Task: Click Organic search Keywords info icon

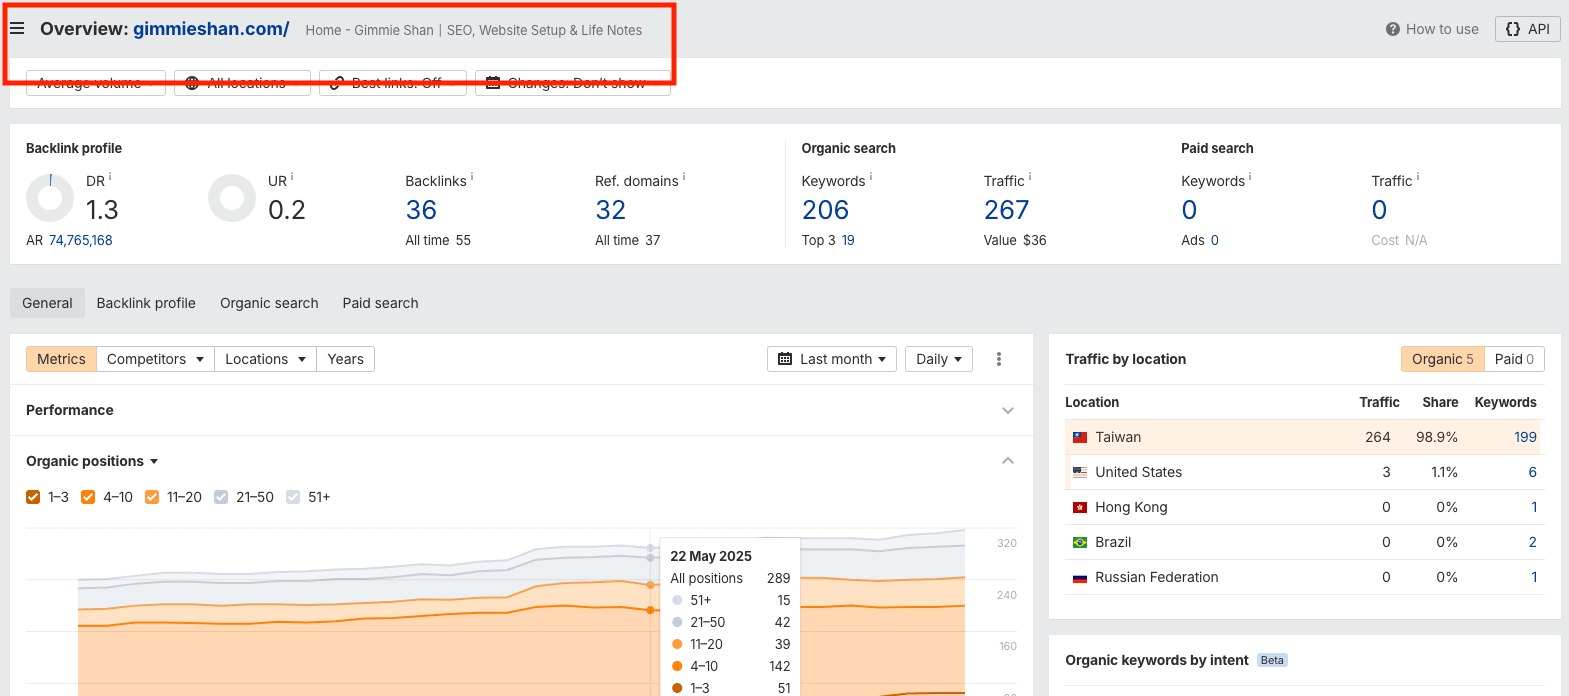Action: [x=871, y=177]
